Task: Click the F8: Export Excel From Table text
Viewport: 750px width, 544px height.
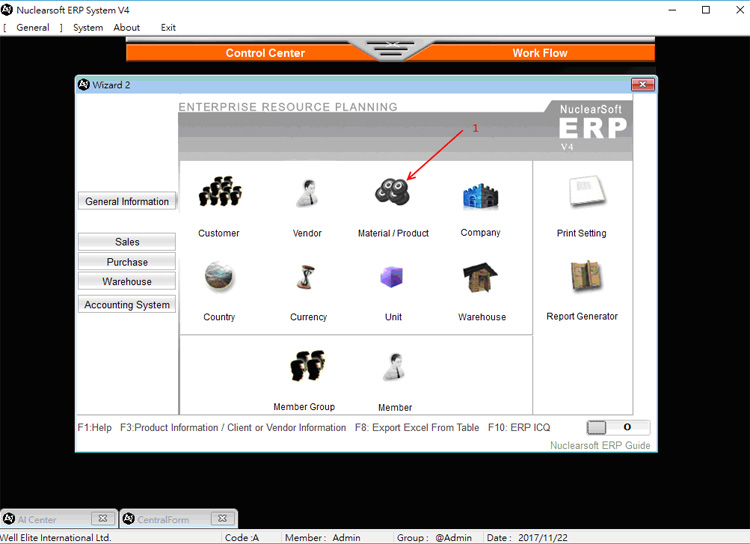Action: [417, 427]
